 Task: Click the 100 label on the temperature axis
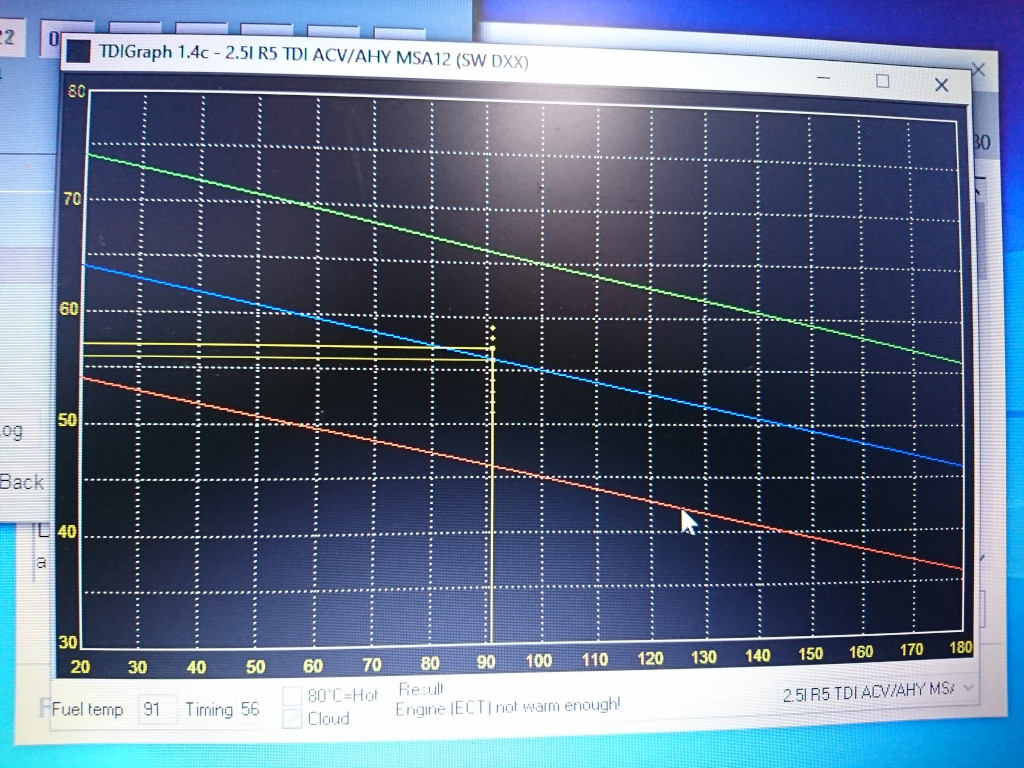[x=538, y=659]
